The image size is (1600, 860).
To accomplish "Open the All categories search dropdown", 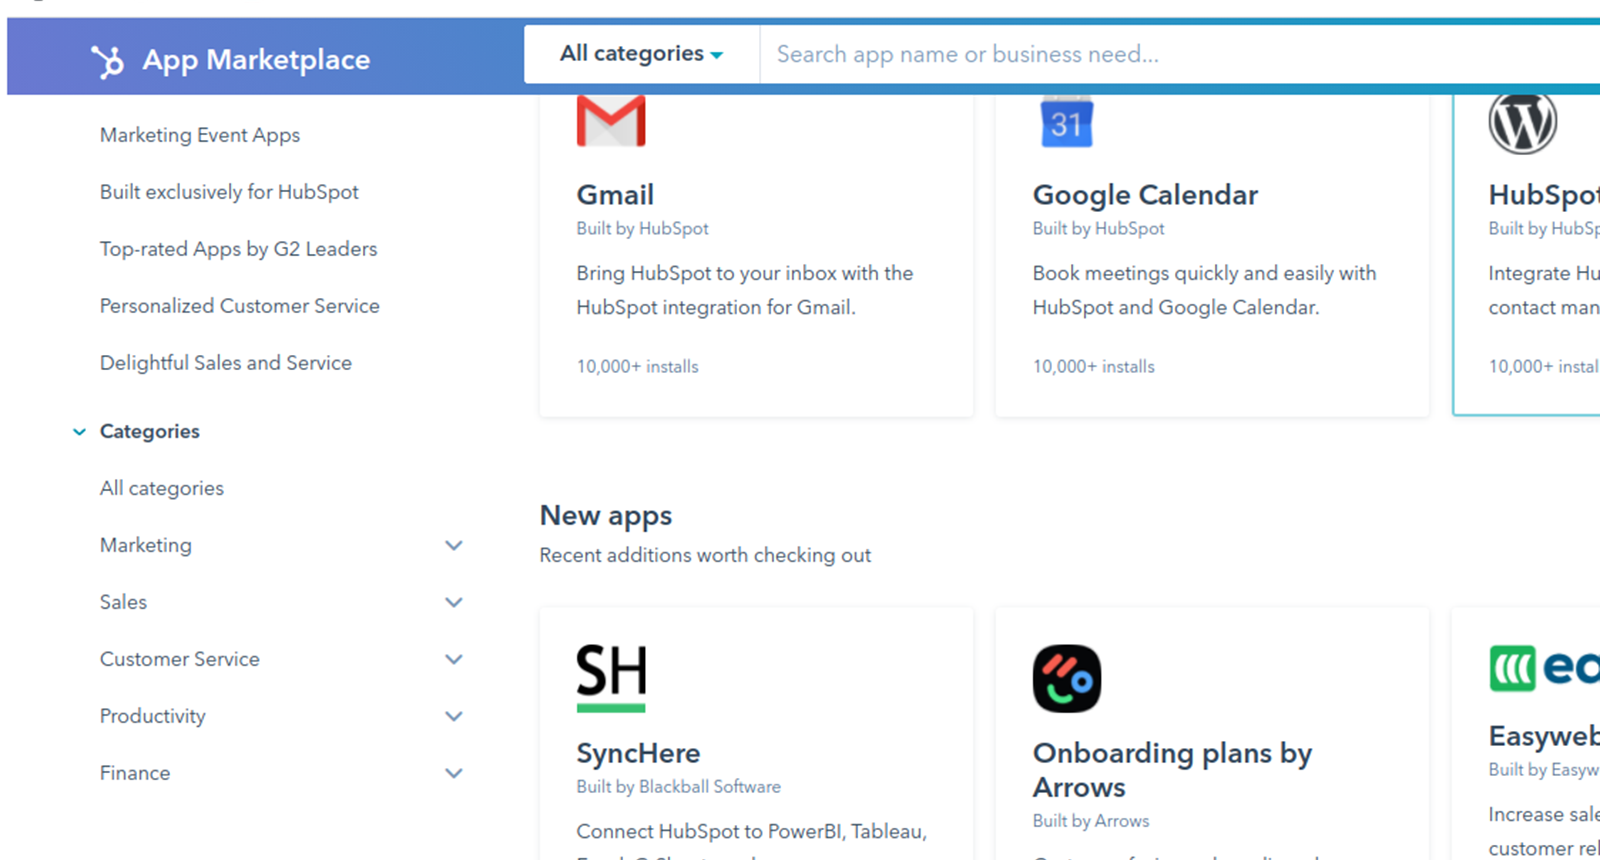I will tap(641, 54).
